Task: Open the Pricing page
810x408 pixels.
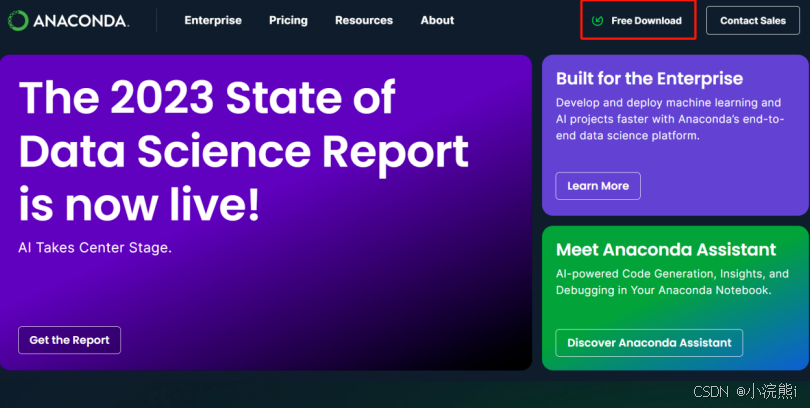Action: [288, 21]
